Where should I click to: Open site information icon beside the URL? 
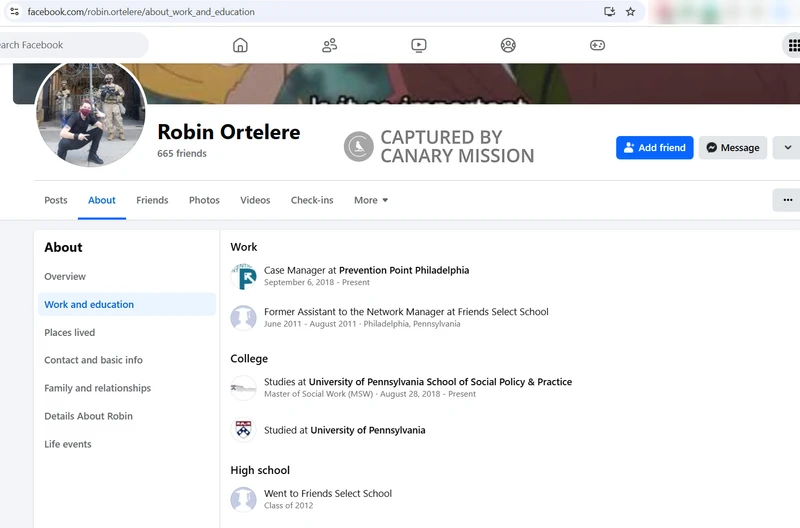click(x=14, y=11)
